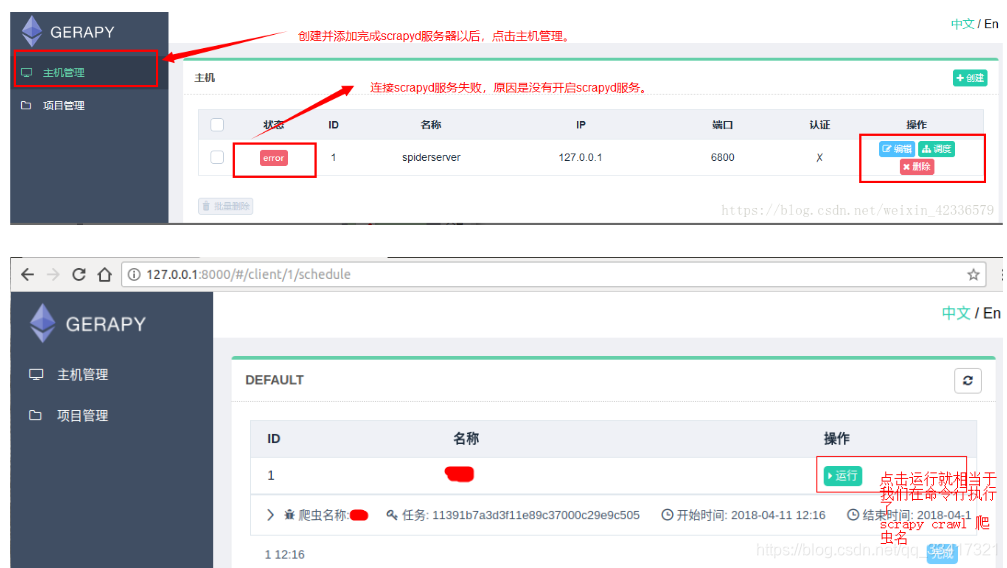
Task: Click the browser home icon
Action: pos(105,274)
